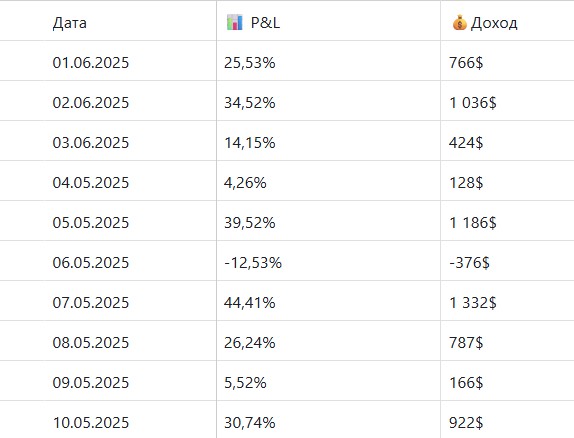Select the income value 424$
574x438 pixels.
[466, 142]
